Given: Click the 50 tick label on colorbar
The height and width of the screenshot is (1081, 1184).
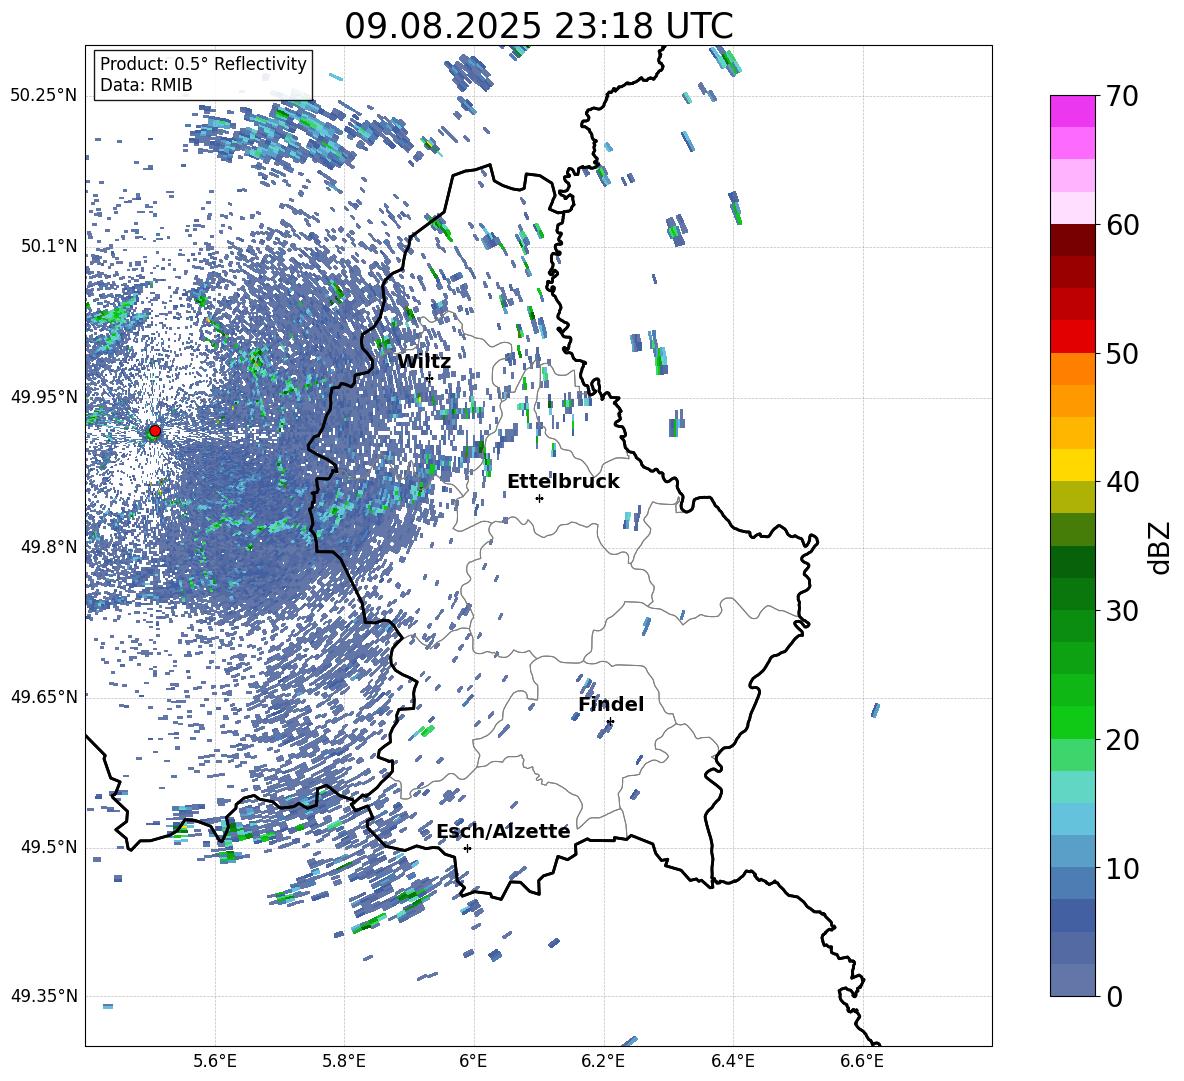Looking at the screenshot, I should (x=1122, y=353).
